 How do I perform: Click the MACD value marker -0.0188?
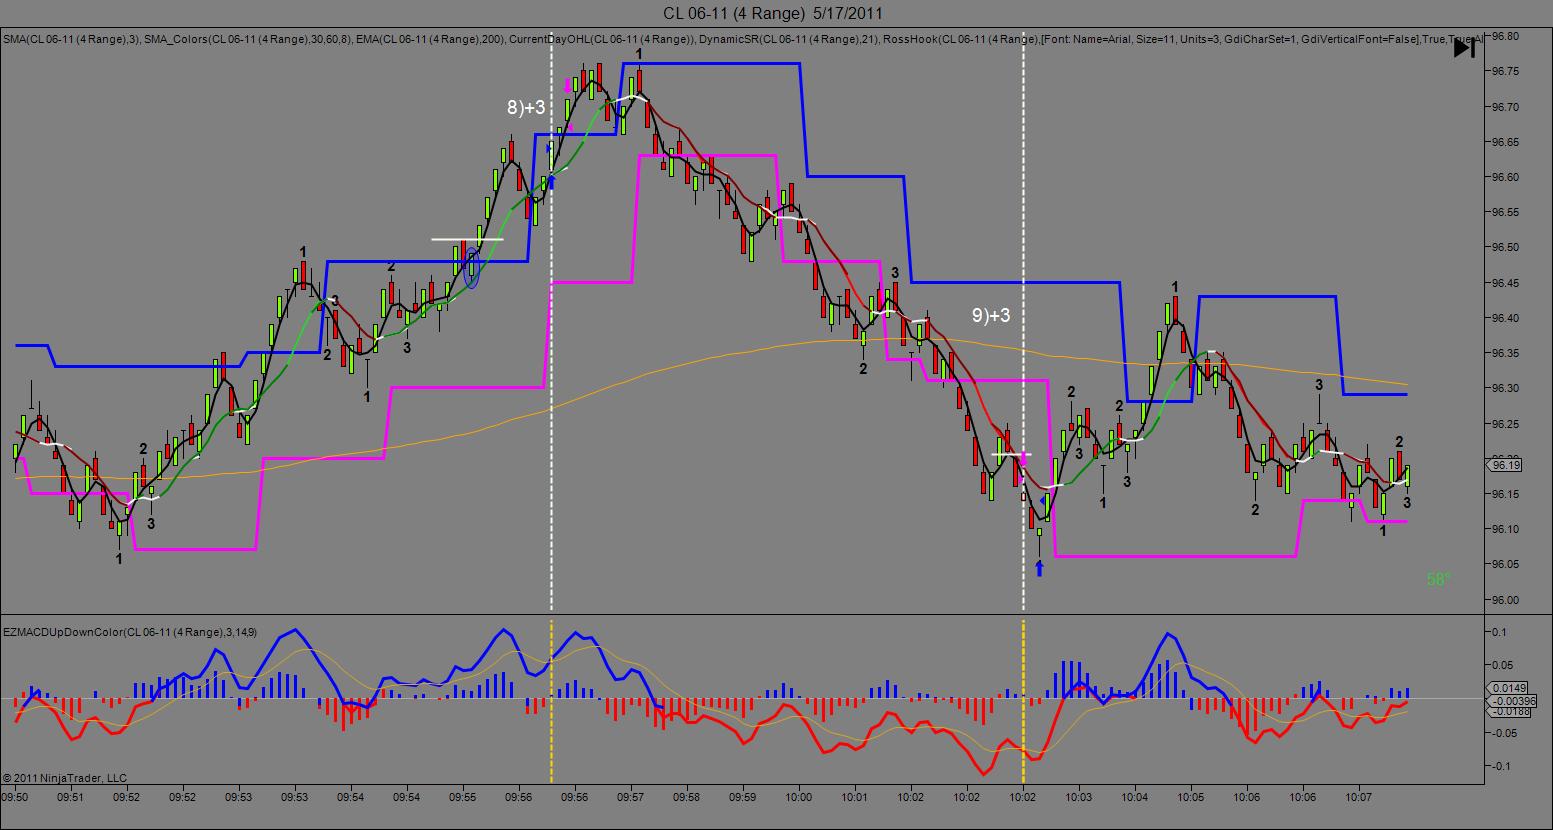click(x=1507, y=712)
